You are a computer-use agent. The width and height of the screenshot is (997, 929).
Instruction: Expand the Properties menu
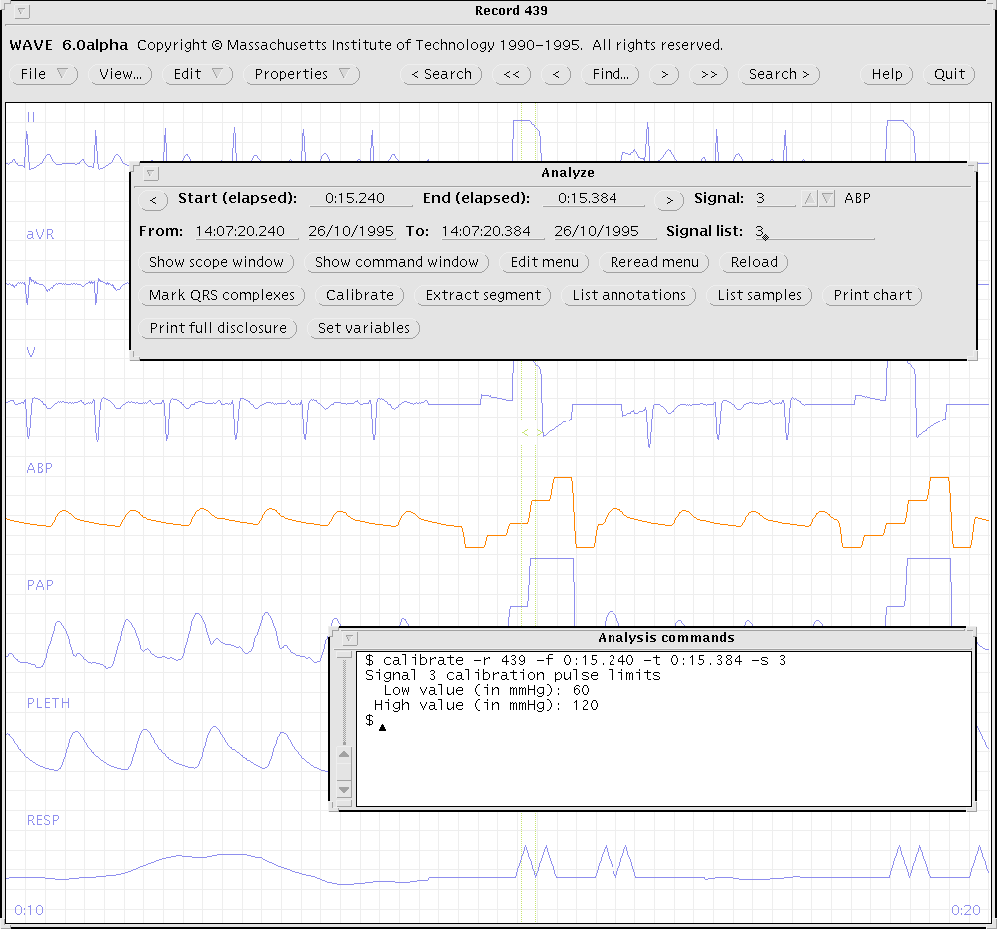point(301,74)
